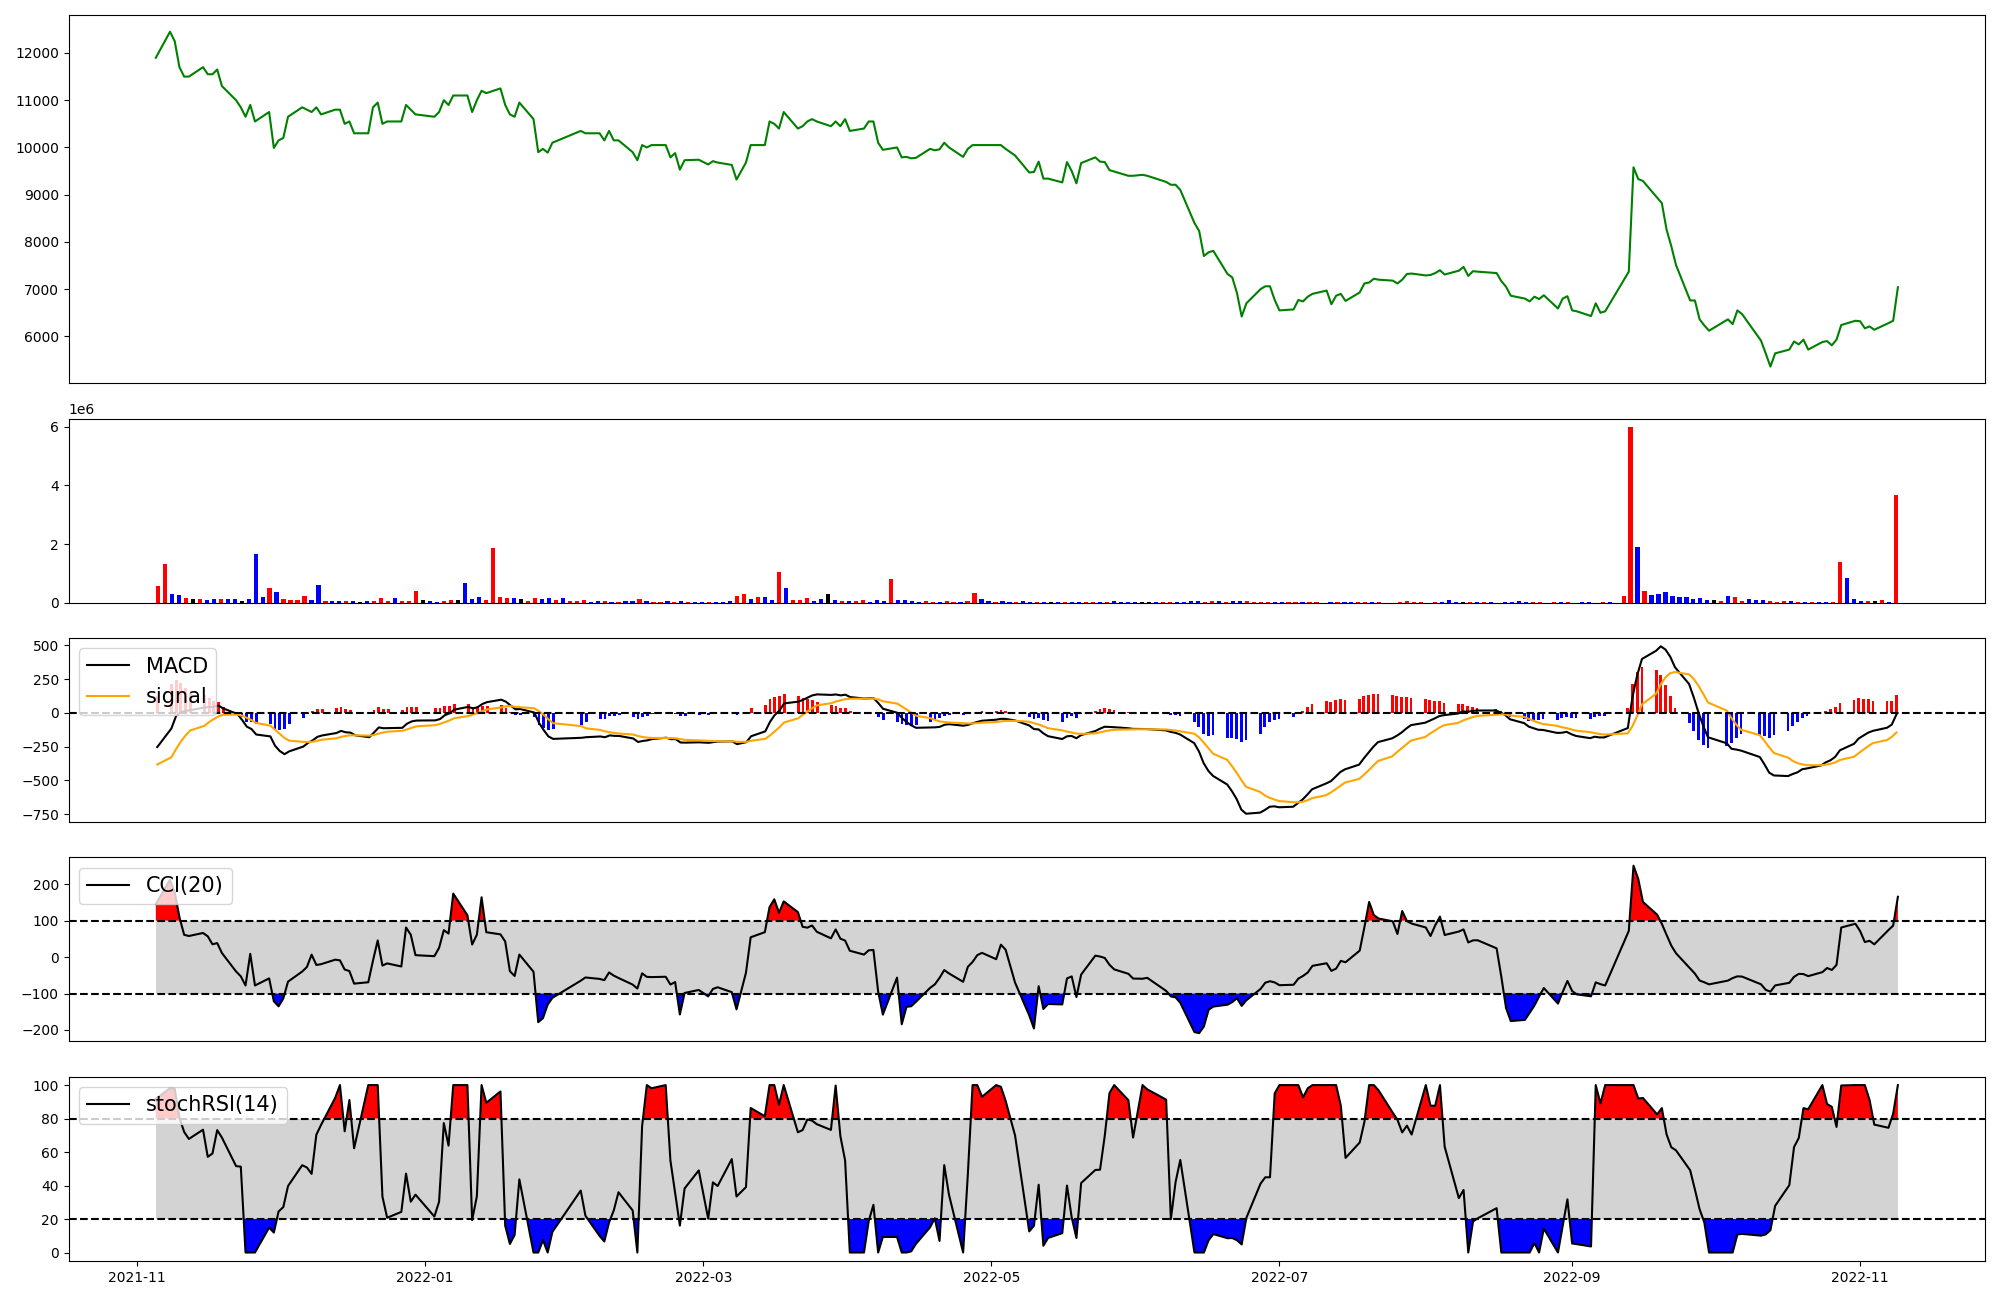Click the 2022-03 x-axis date label

pyautogui.click(x=702, y=1277)
